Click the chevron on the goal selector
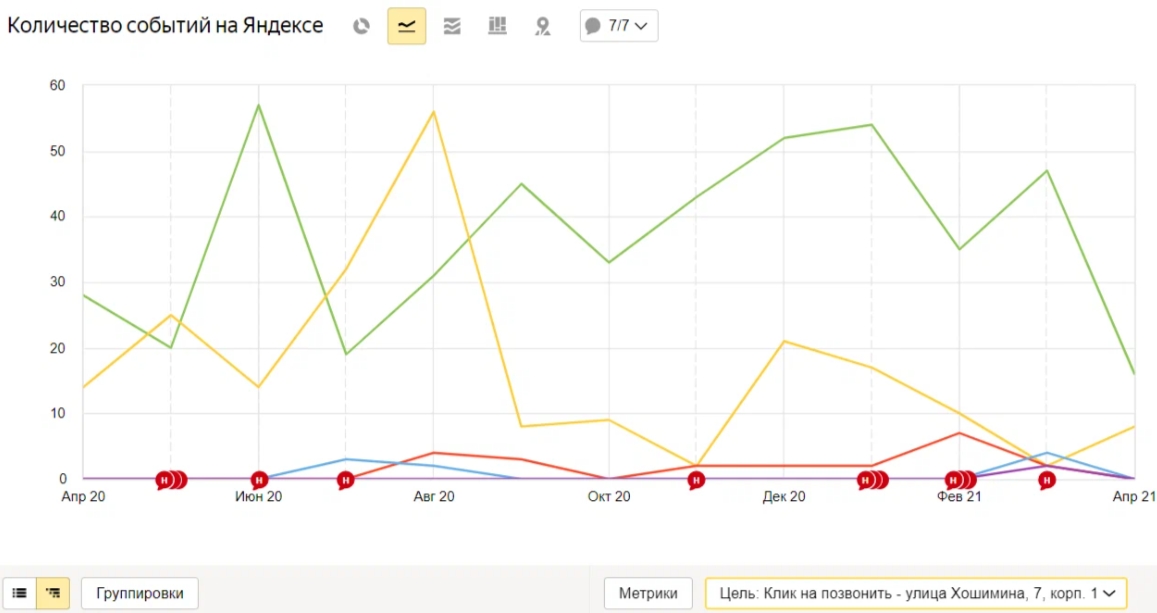 coord(1108,593)
